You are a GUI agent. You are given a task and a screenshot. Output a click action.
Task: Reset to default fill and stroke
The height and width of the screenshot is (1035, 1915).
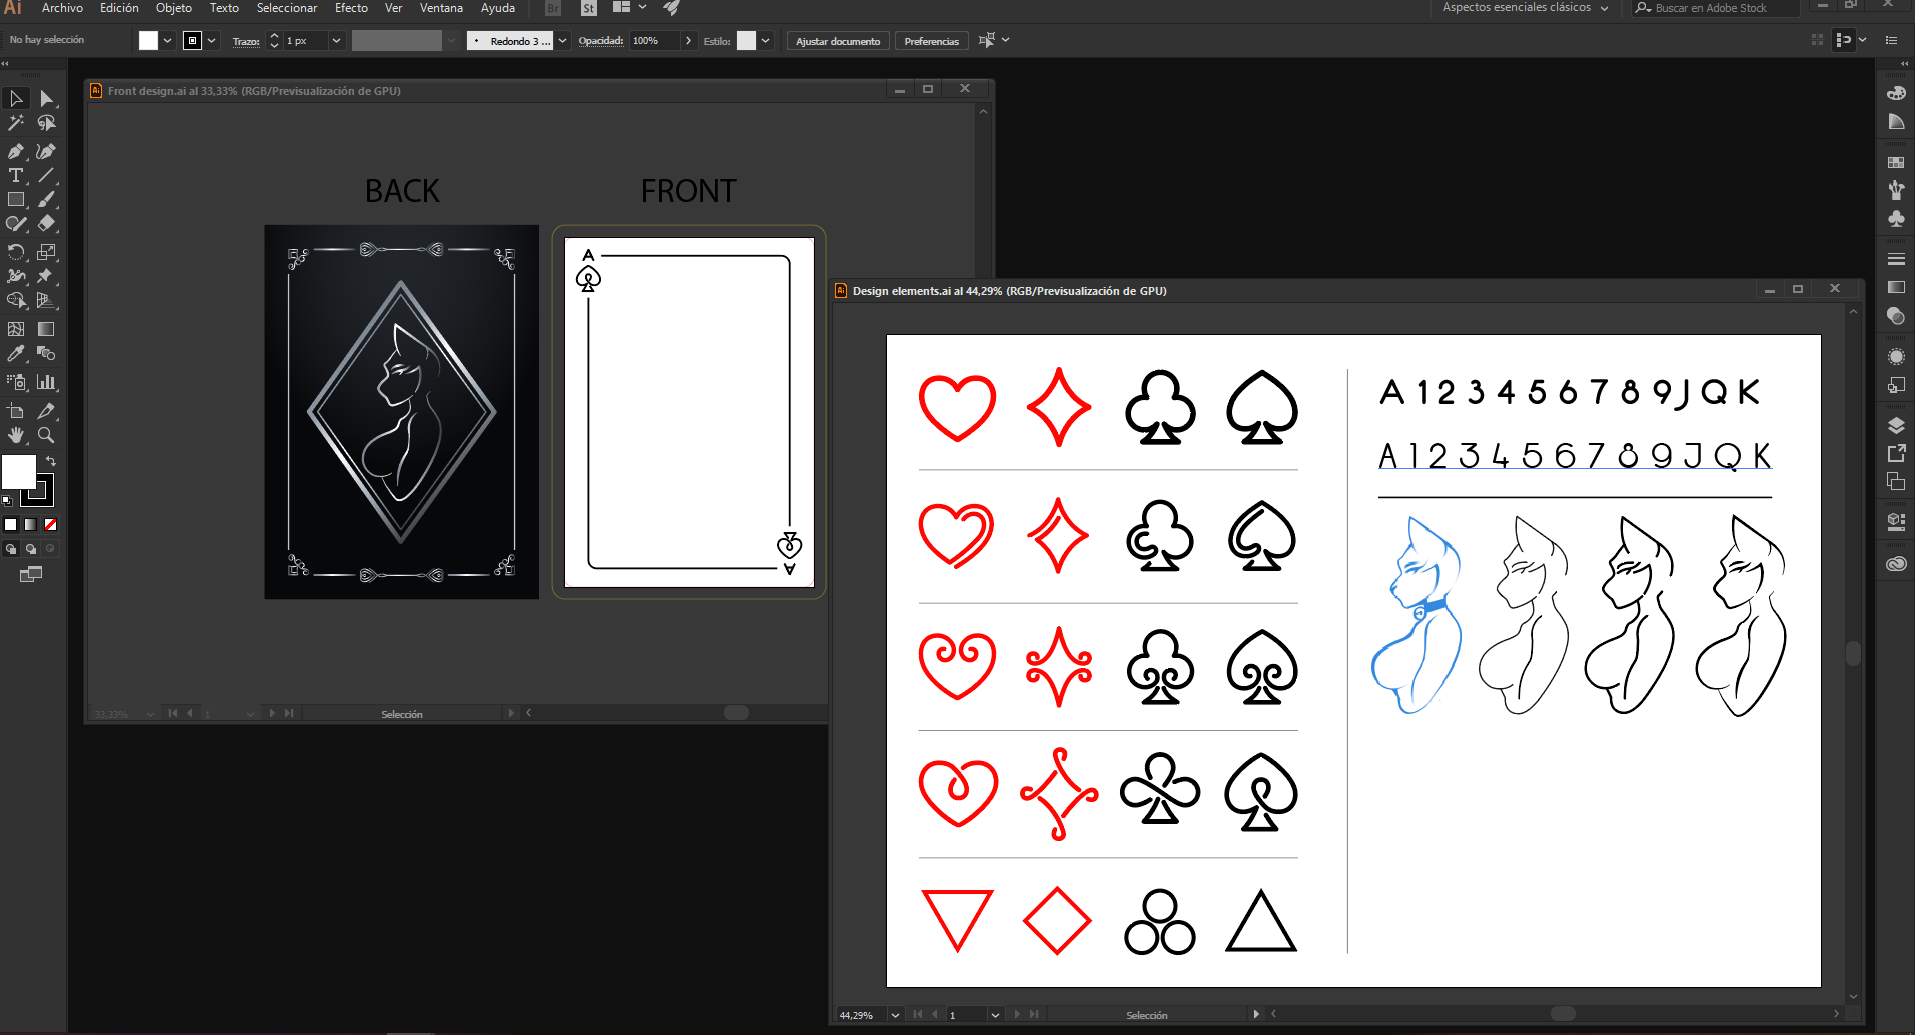pyautogui.click(x=7, y=500)
